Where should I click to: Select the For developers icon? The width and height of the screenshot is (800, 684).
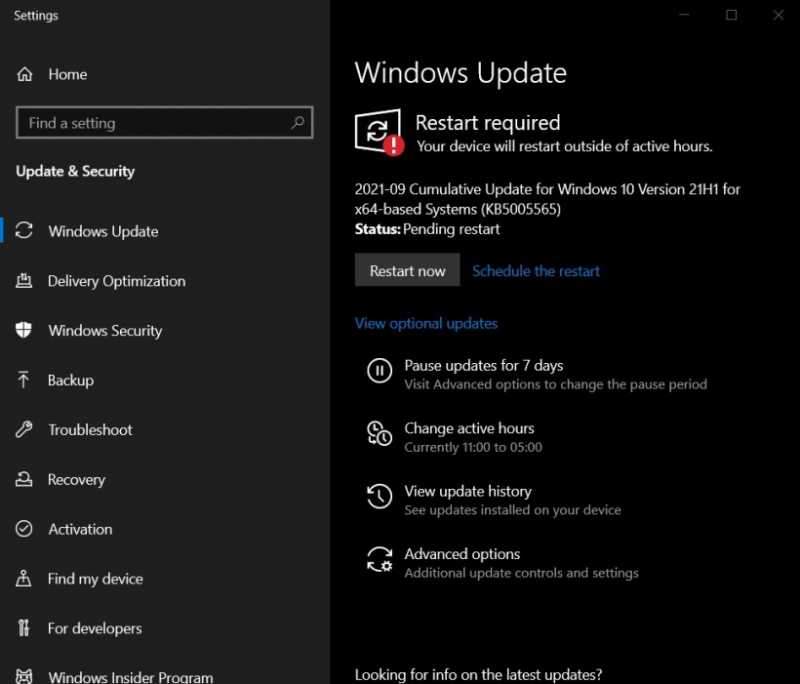pos(24,628)
